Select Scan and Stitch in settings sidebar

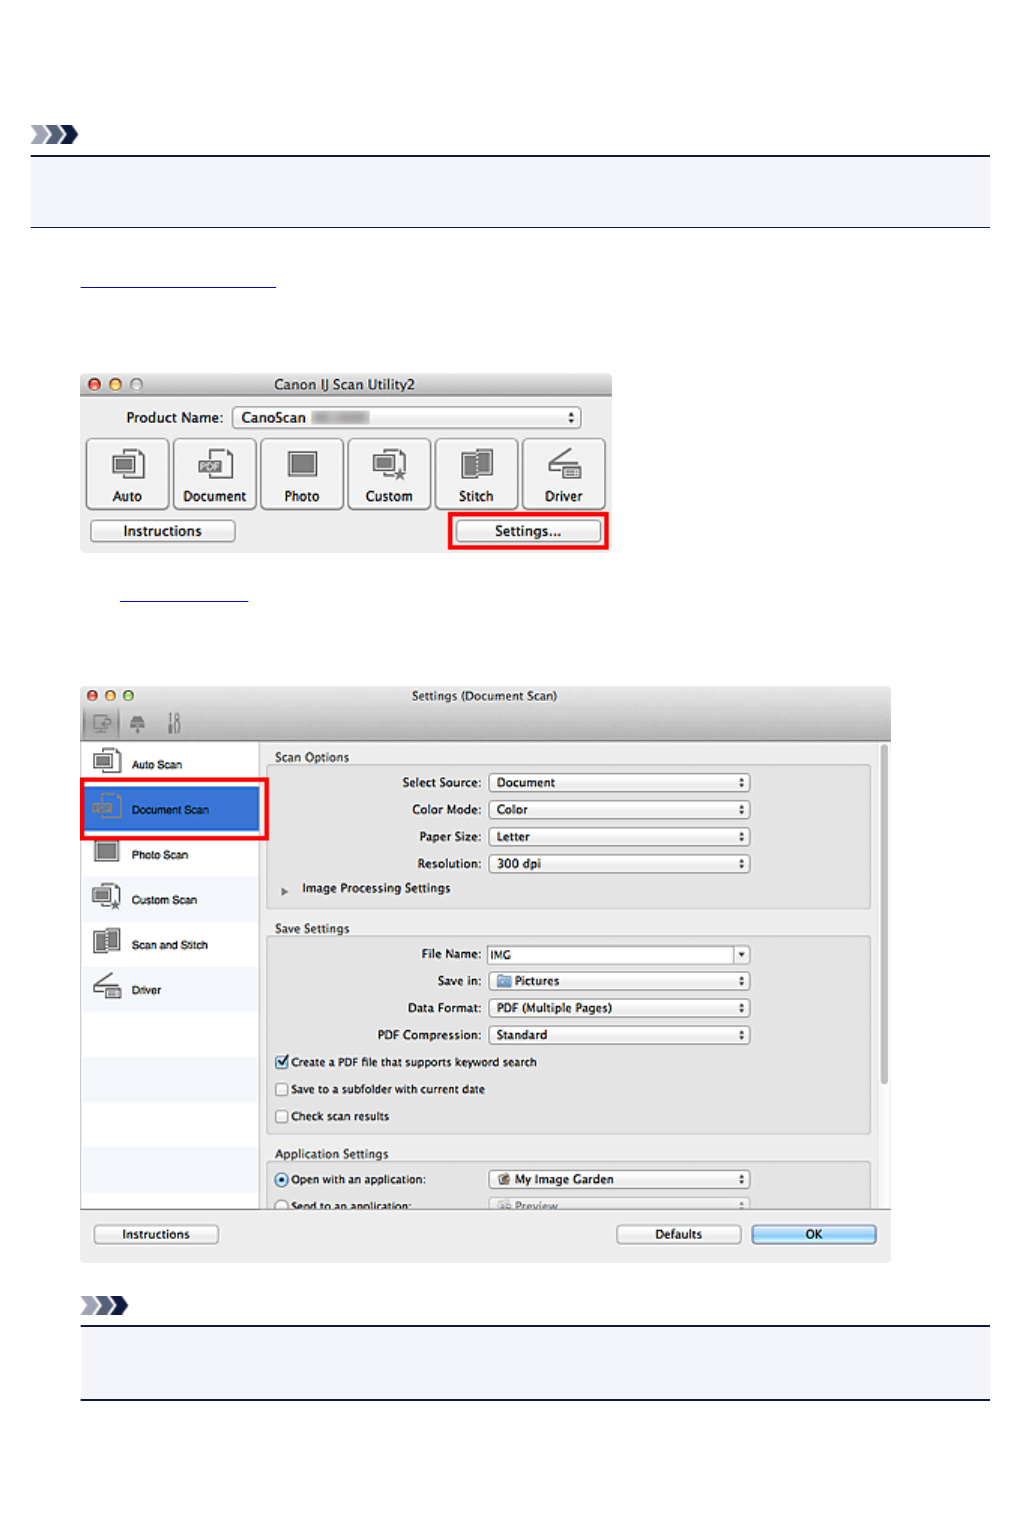pyautogui.click(x=170, y=945)
